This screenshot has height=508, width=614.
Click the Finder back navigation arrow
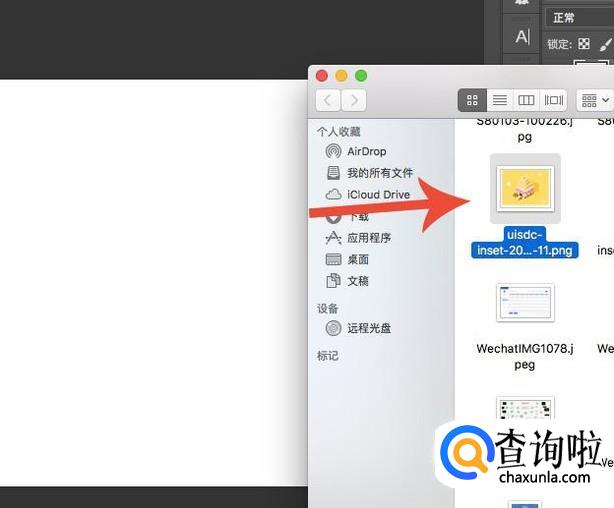[x=328, y=100]
